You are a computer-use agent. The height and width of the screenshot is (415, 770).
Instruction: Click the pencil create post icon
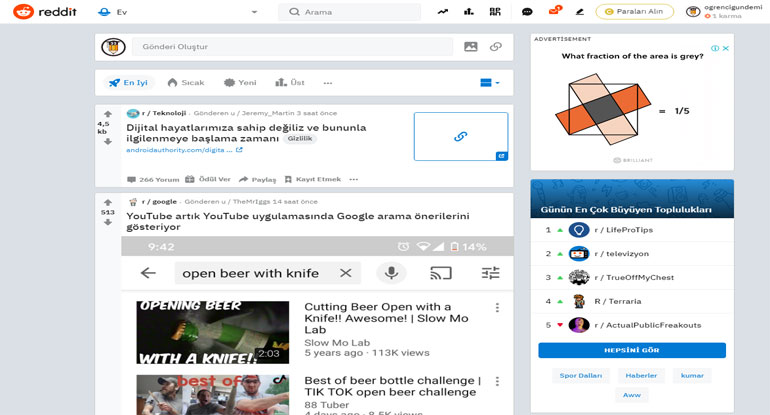click(579, 12)
